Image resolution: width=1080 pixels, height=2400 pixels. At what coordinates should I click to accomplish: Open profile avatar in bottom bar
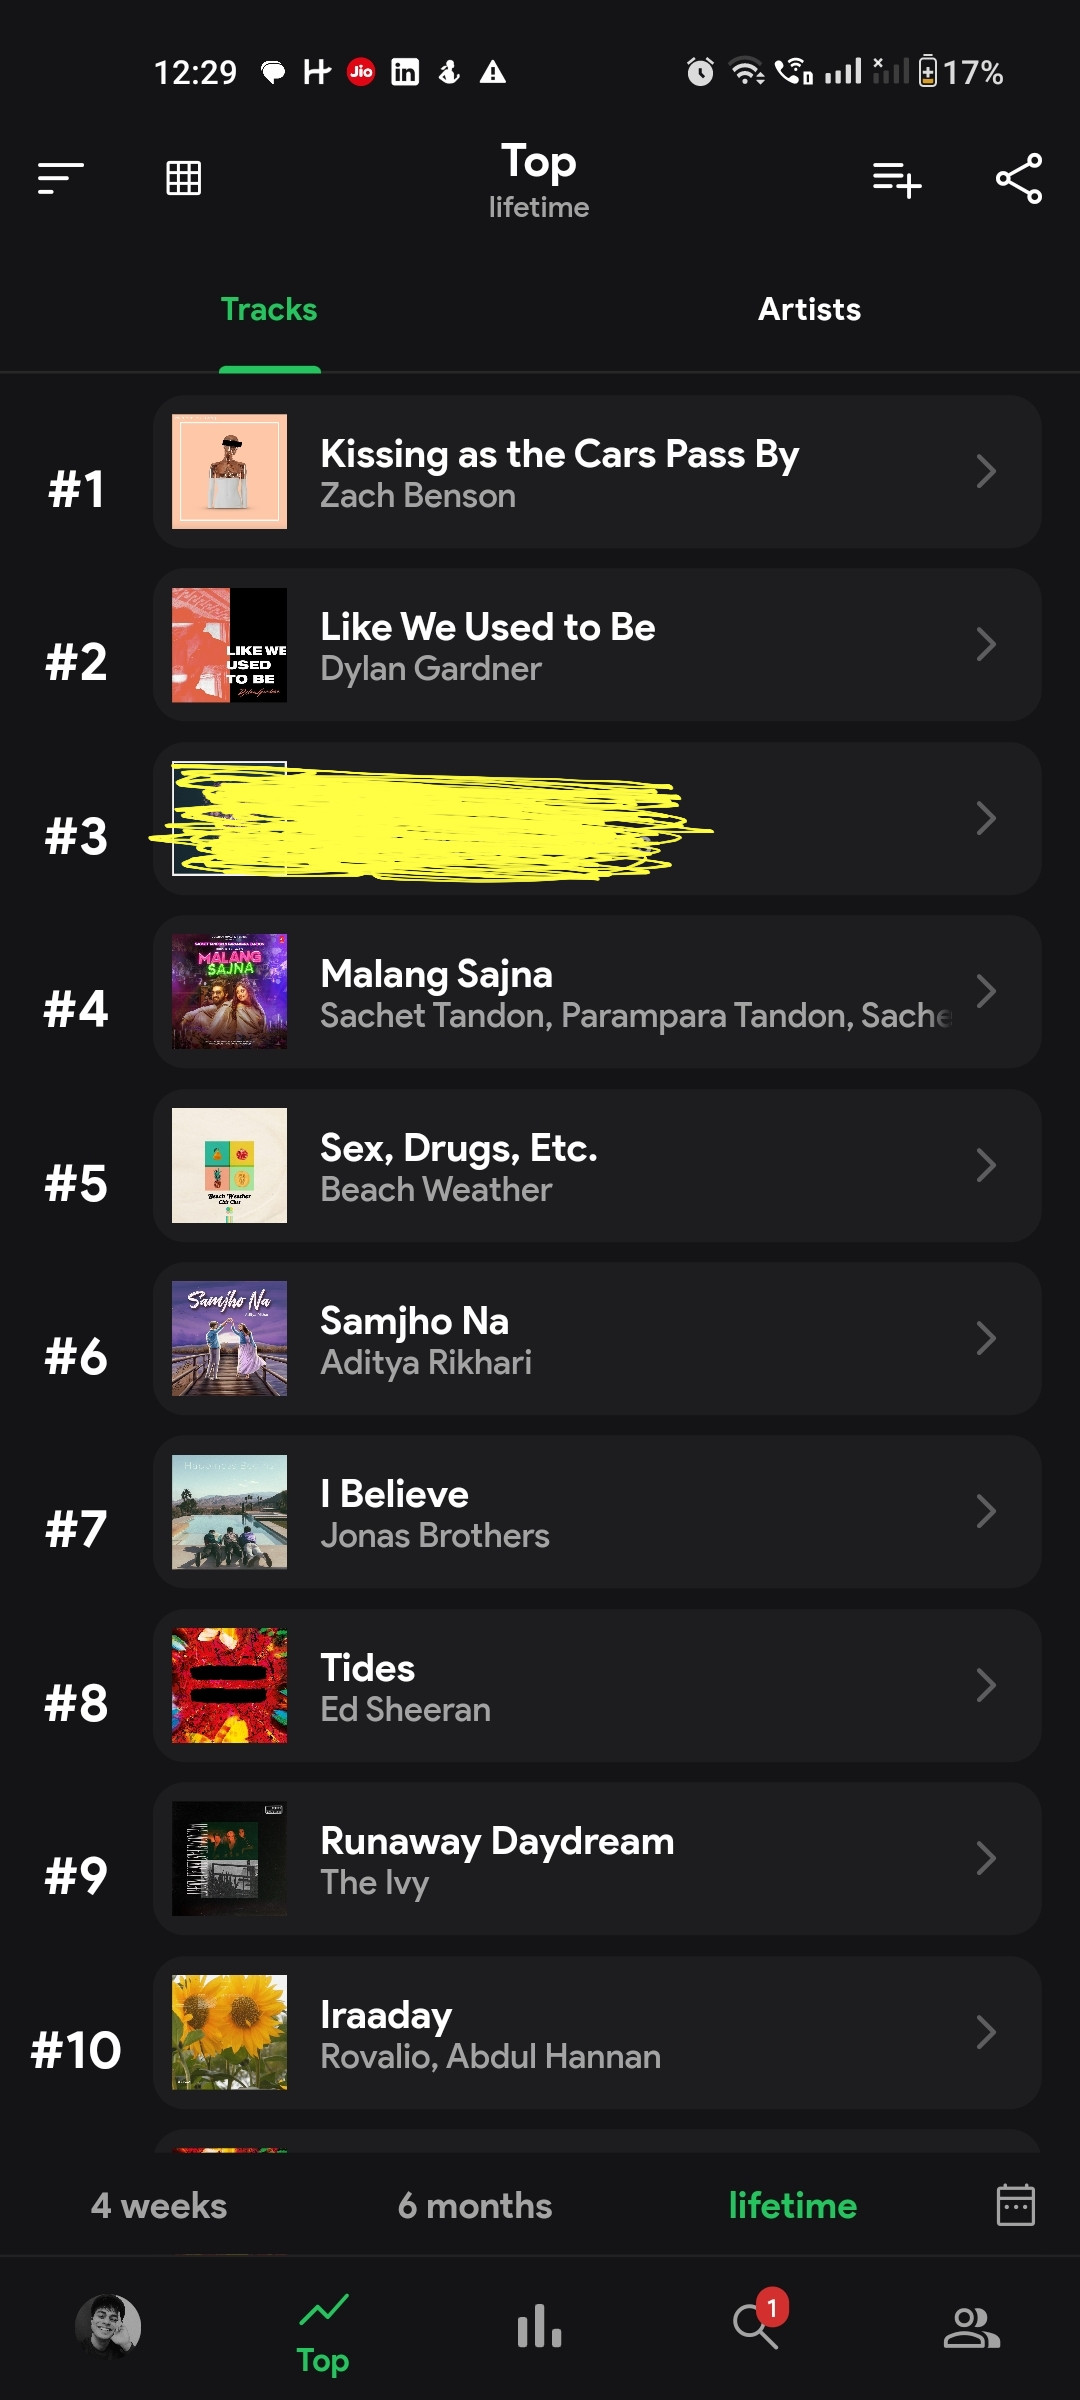pos(108,2326)
